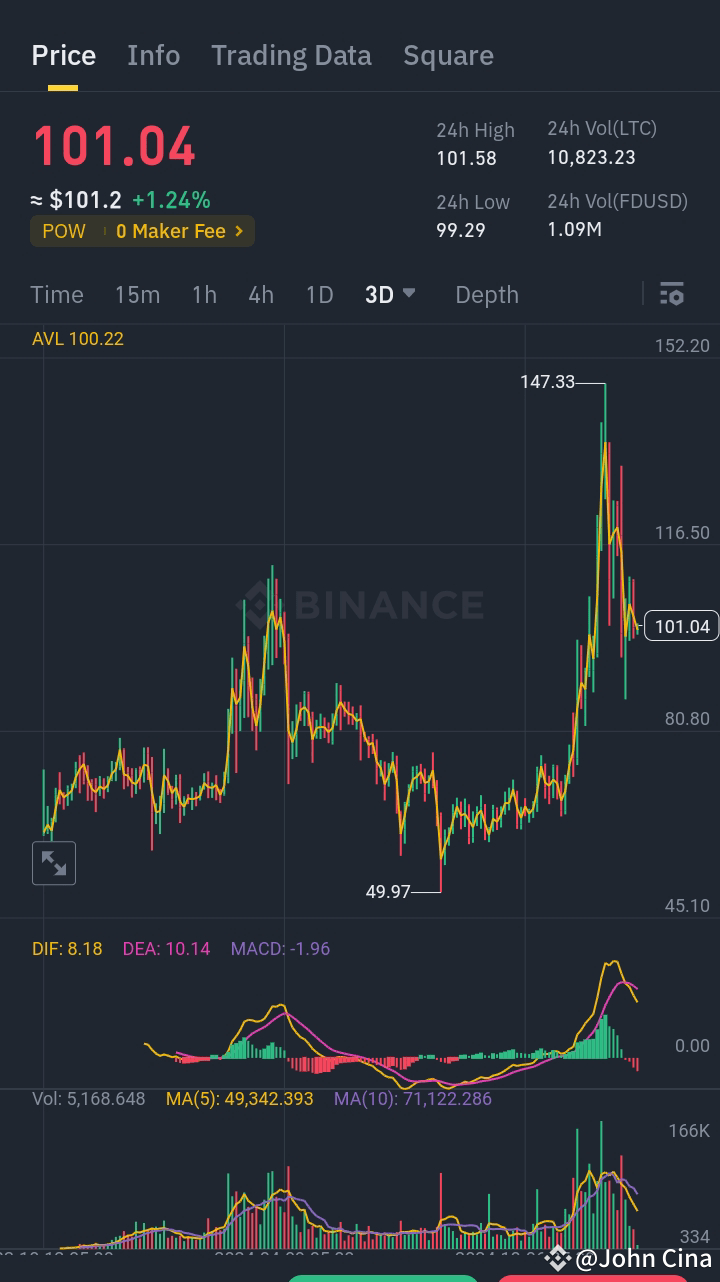Go to the Square tab
The height and width of the screenshot is (1282, 720).
(448, 55)
